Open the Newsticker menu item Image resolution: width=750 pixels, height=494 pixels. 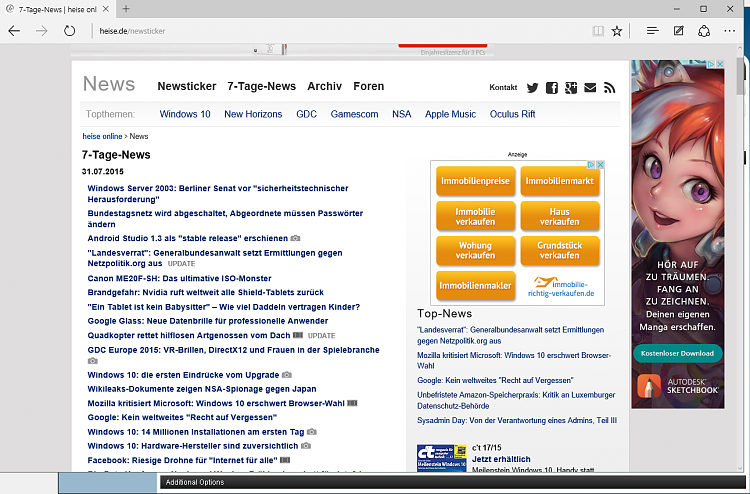pyautogui.click(x=187, y=86)
